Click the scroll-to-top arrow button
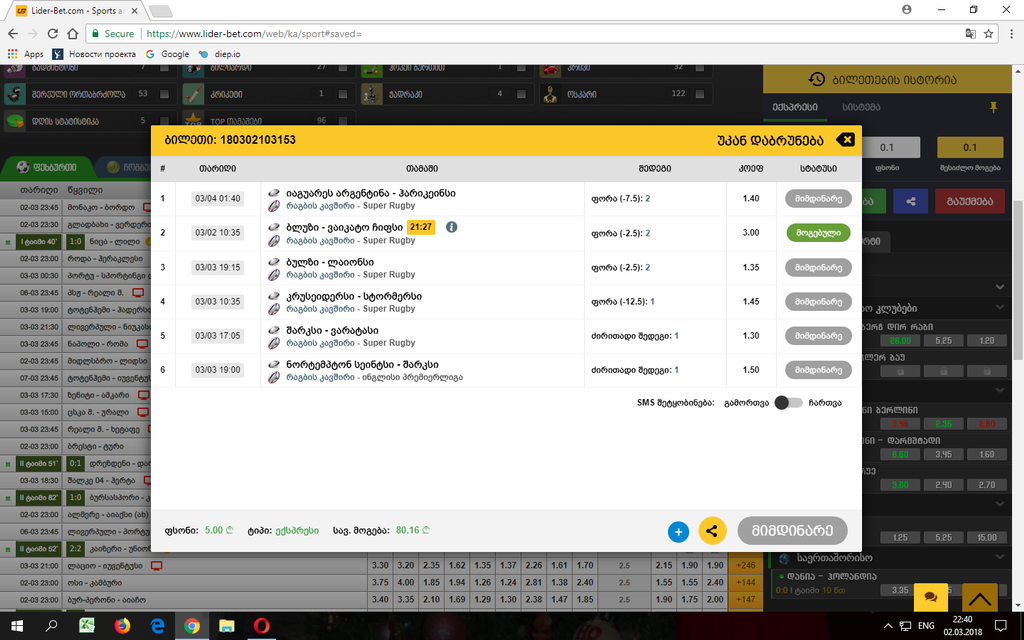The height and width of the screenshot is (640, 1024). (x=979, y=597)
